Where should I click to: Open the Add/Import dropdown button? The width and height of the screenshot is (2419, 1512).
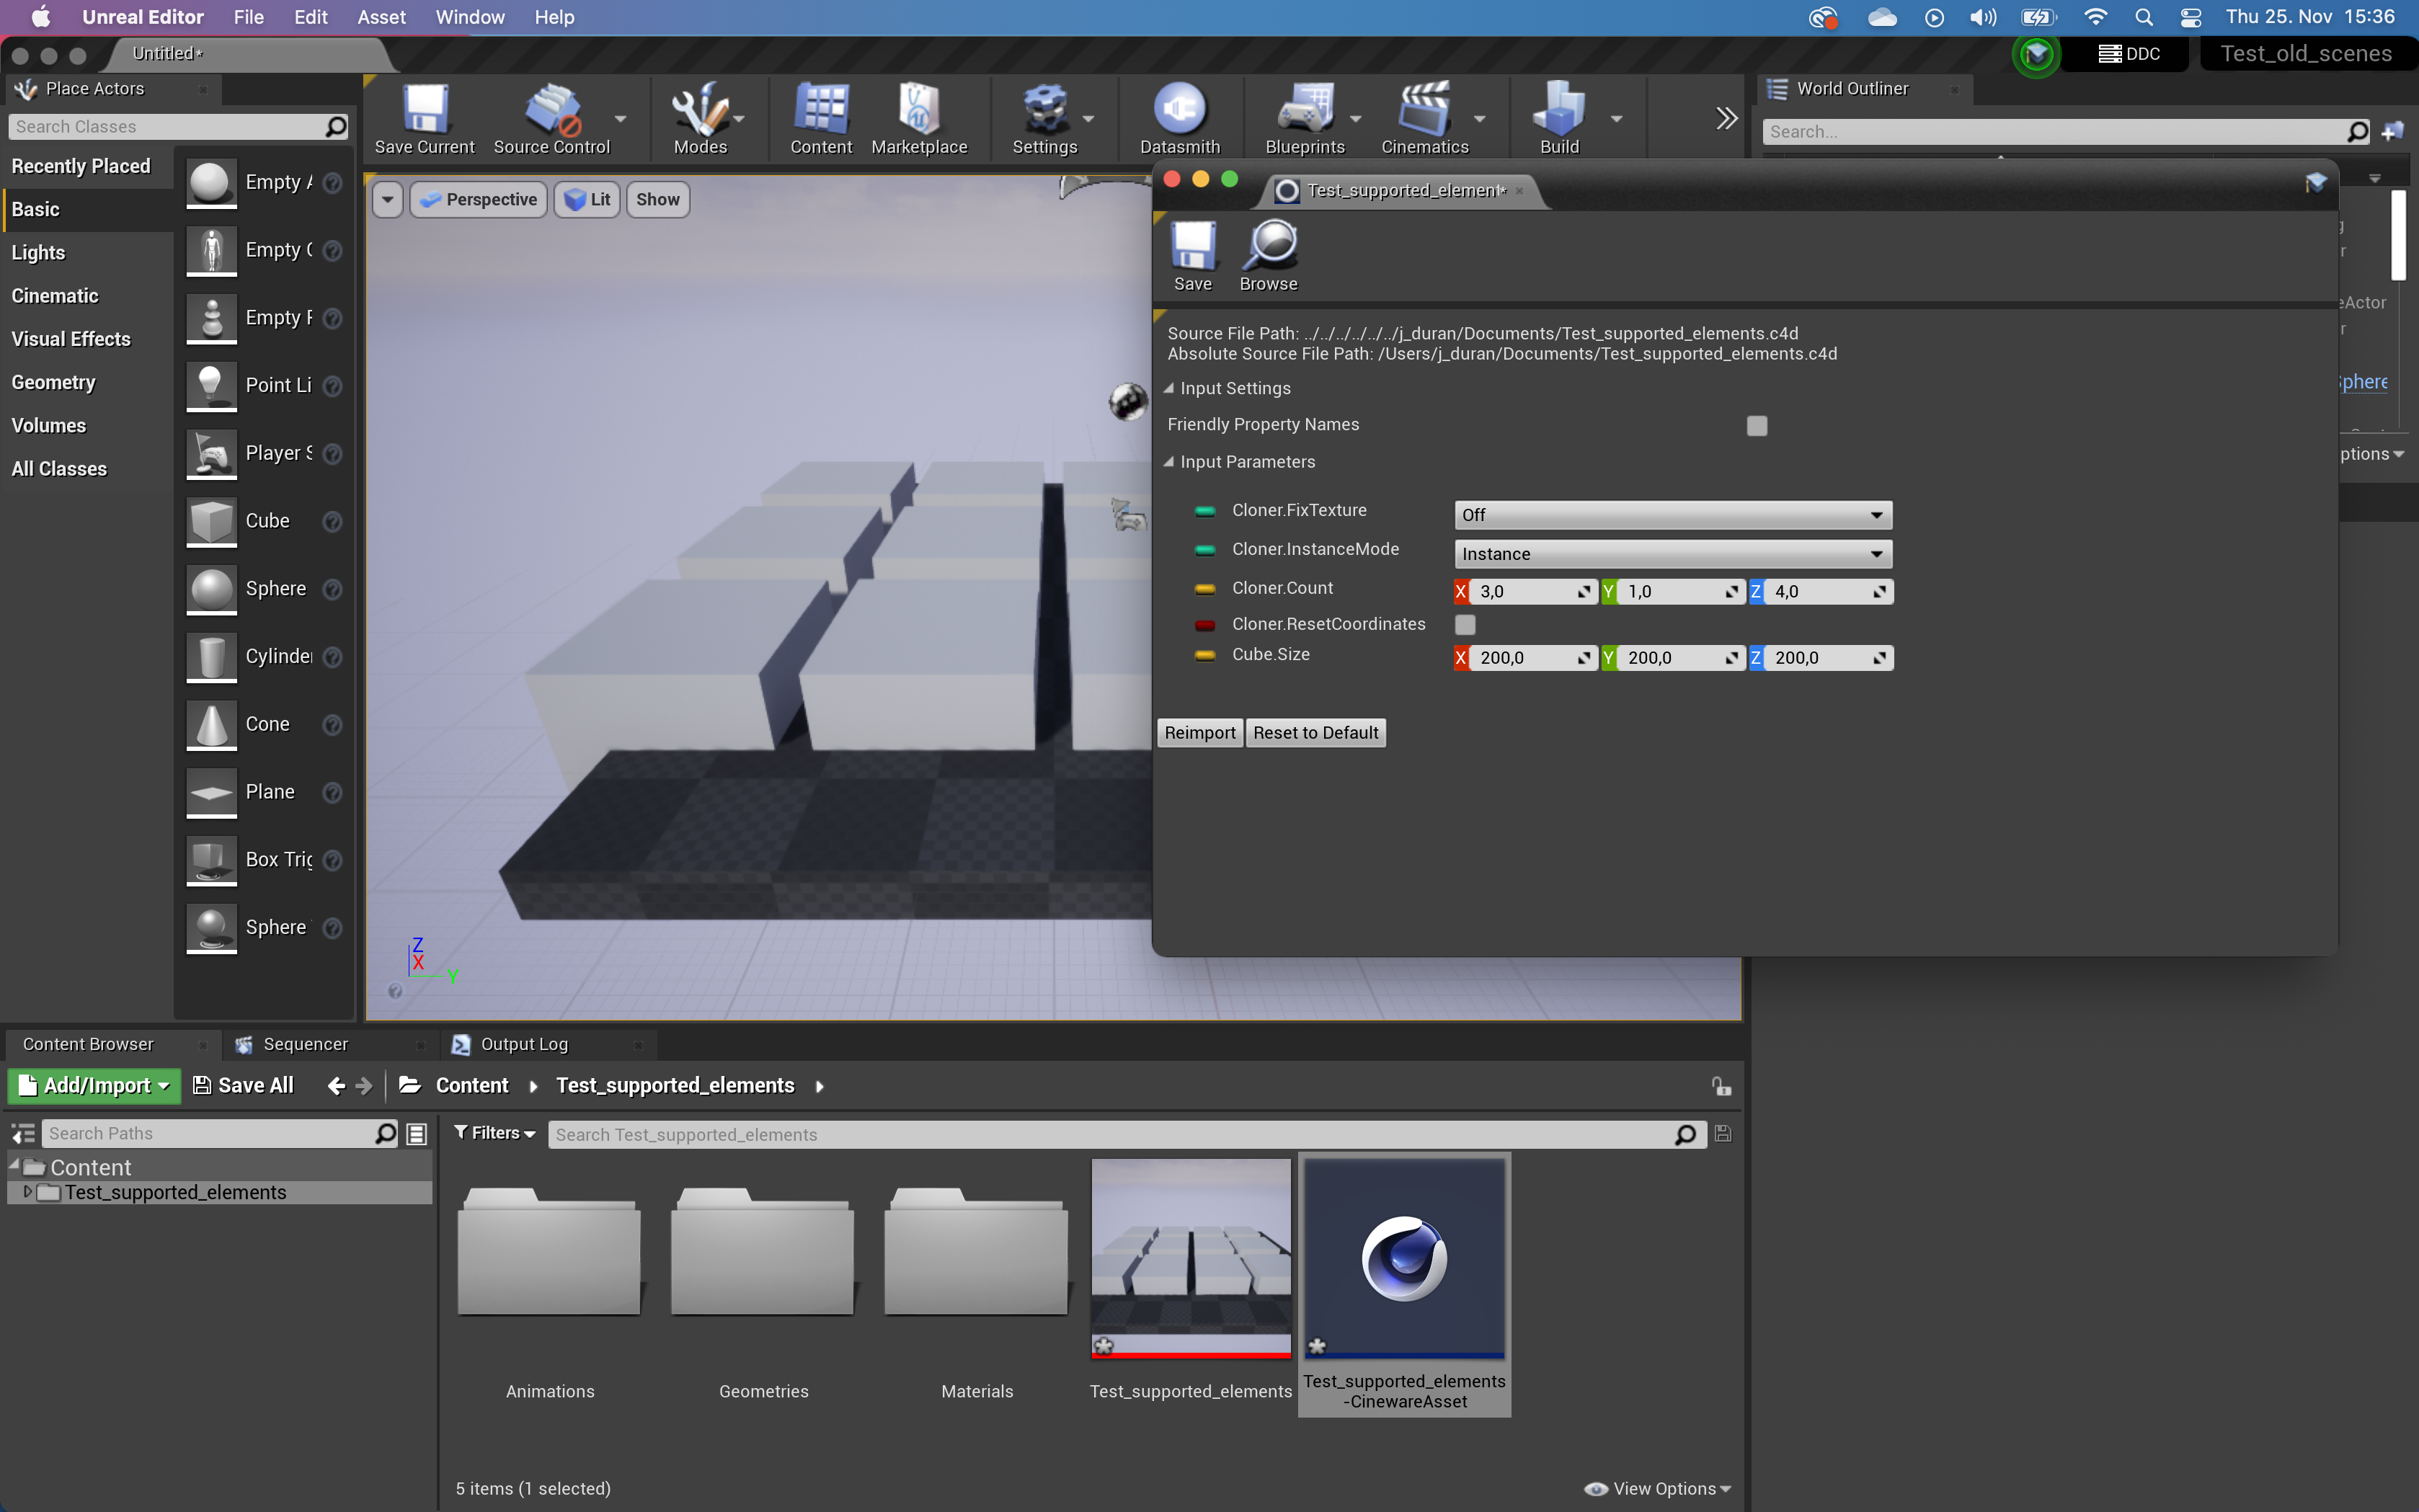point(94,1086)
